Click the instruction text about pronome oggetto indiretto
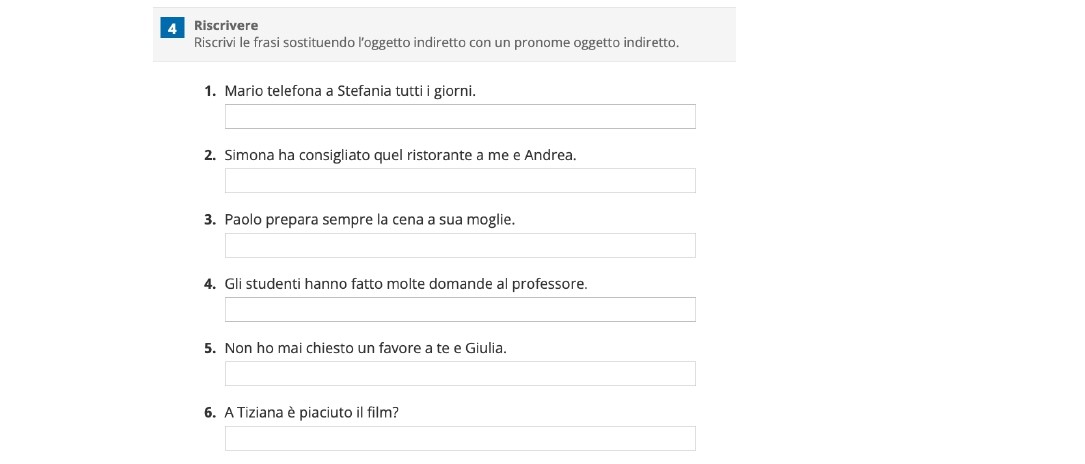This screenshot has width=1085, height=464. (x=437, y=43)
